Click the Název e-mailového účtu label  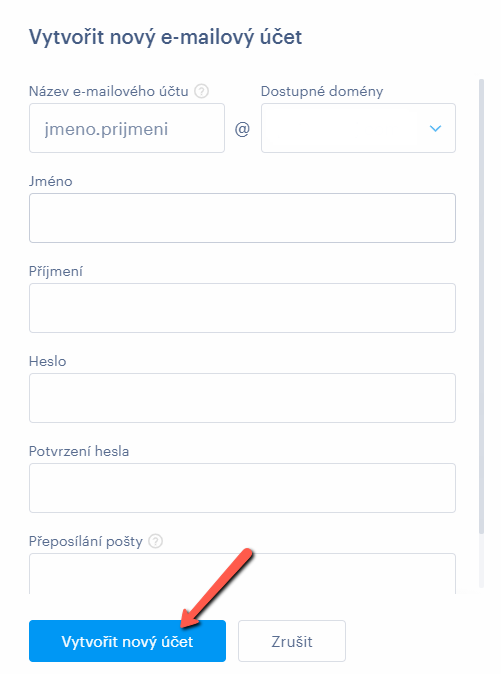pos(109,91)
